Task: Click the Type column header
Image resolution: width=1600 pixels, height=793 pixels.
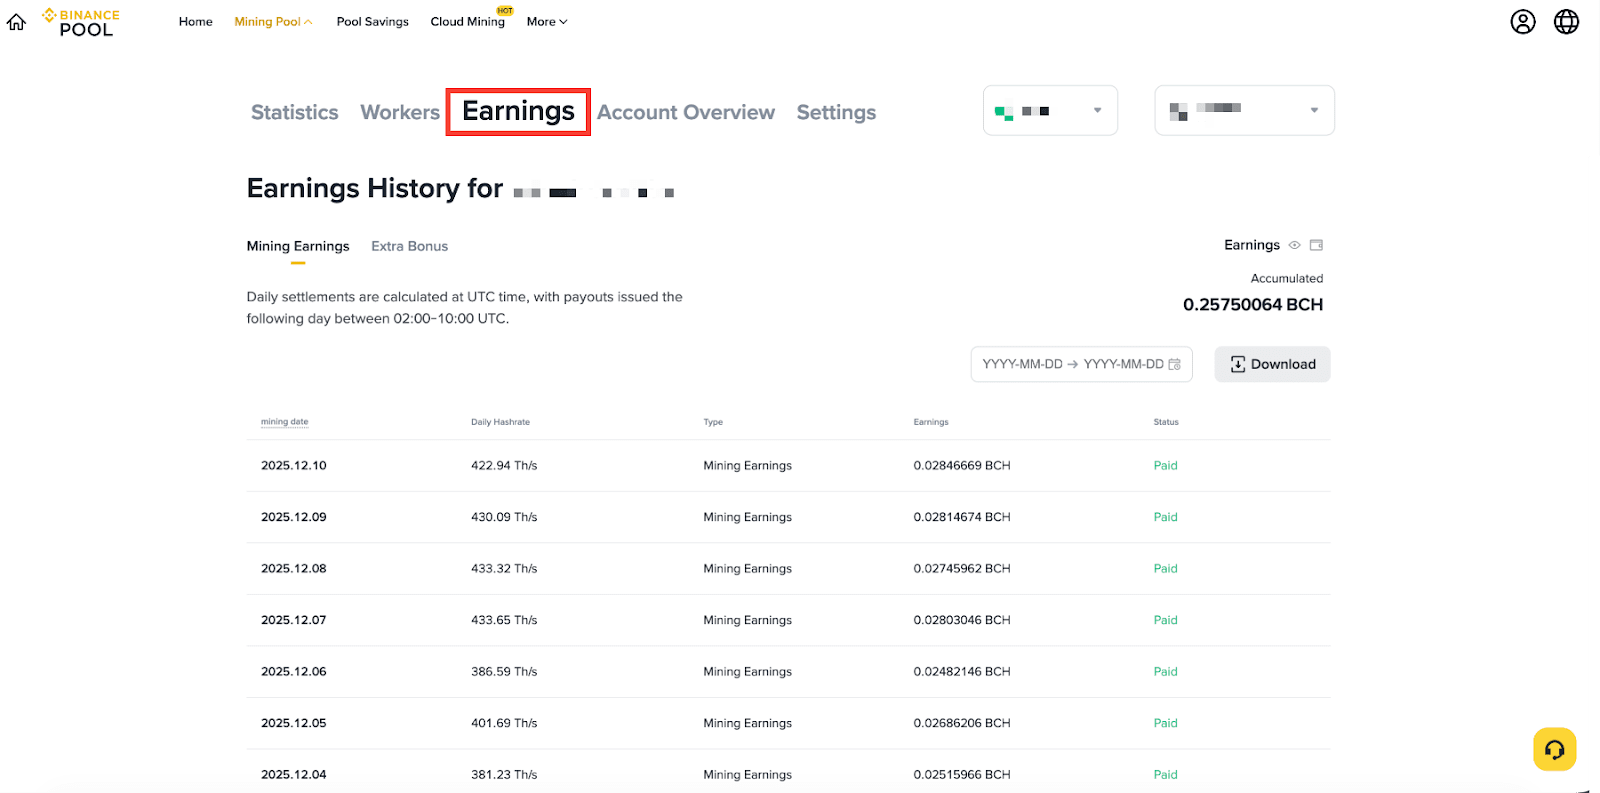Action: tap(713, 422)
